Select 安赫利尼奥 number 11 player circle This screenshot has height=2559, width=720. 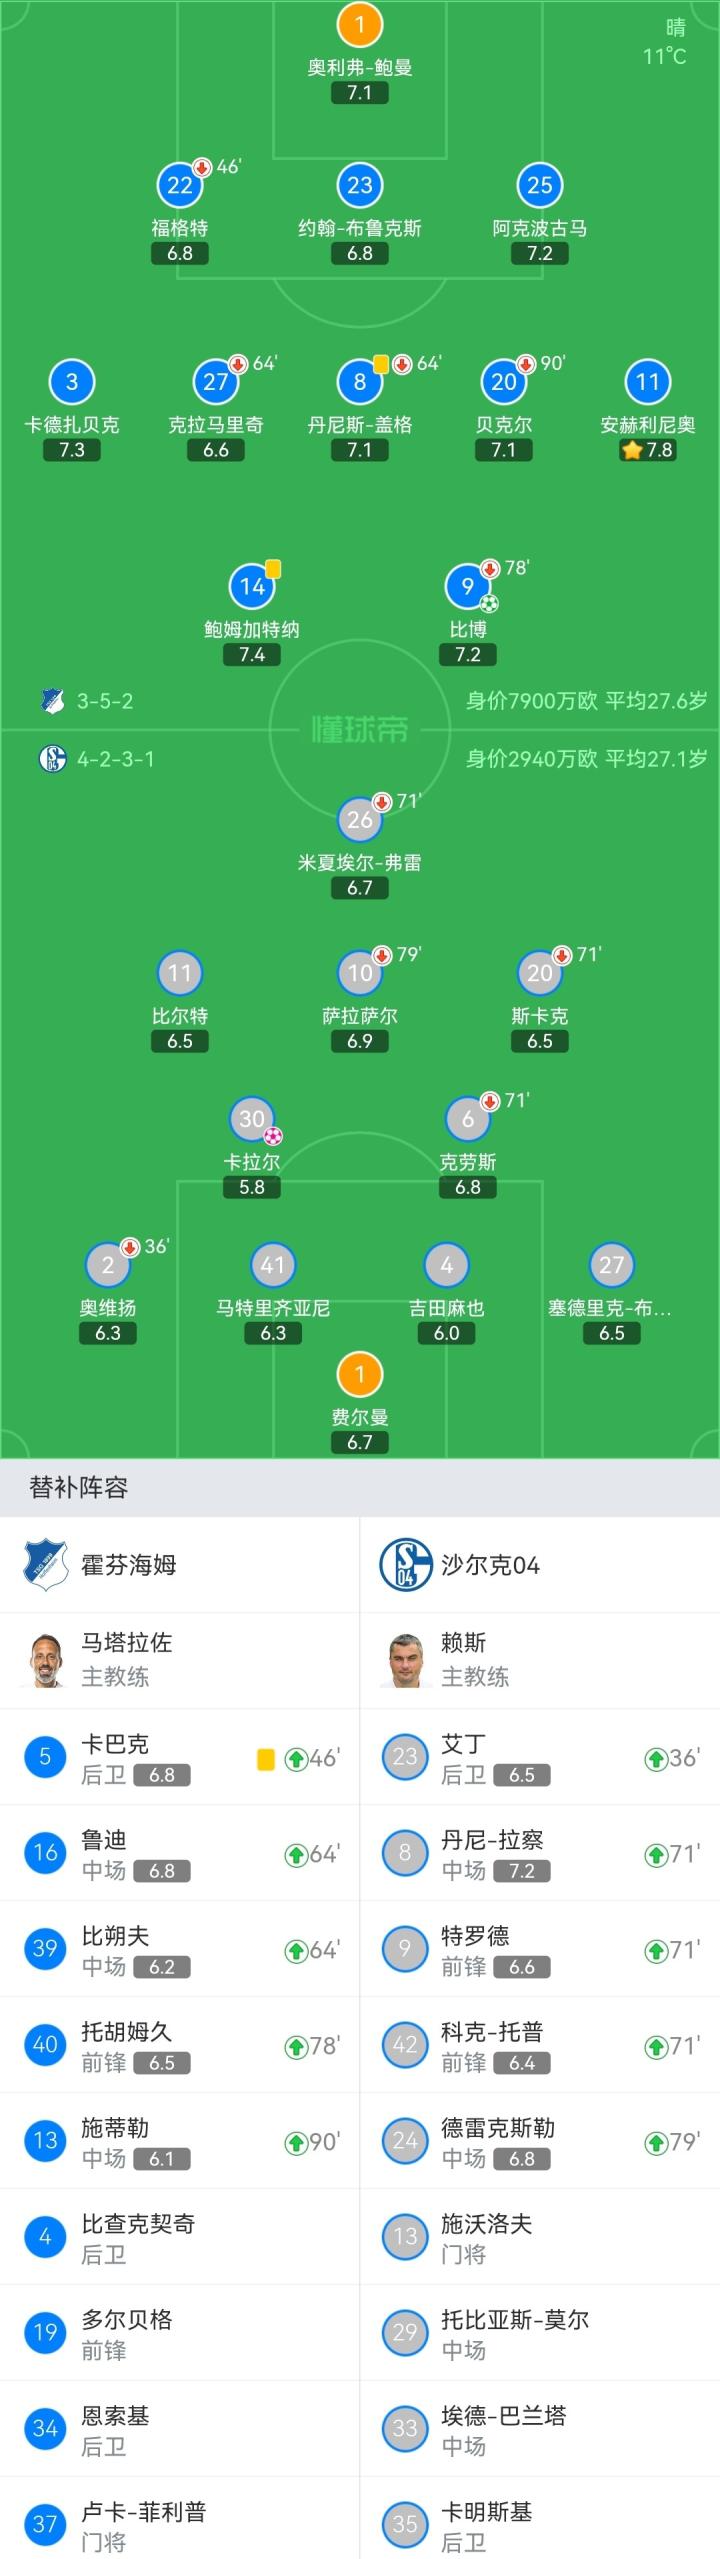click(647, 381)
